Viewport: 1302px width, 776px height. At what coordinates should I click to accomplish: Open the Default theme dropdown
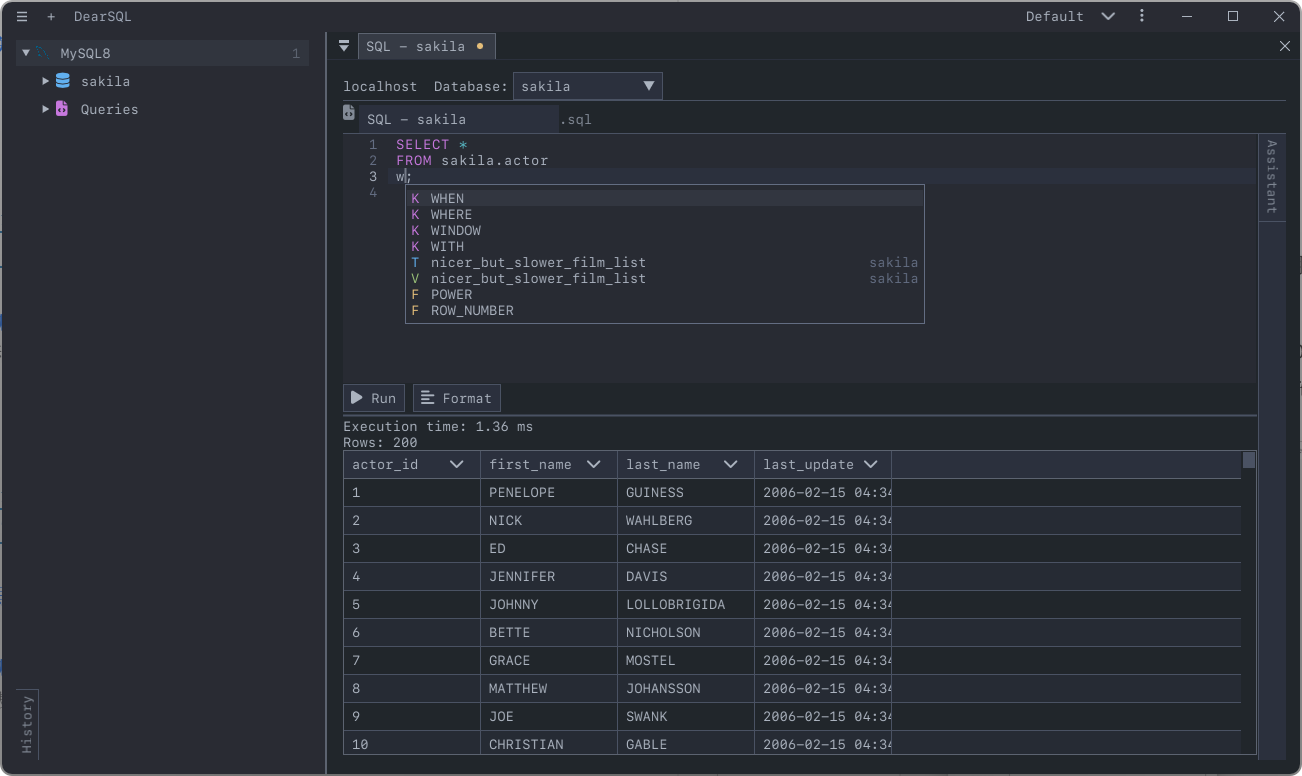[1070, 16]
